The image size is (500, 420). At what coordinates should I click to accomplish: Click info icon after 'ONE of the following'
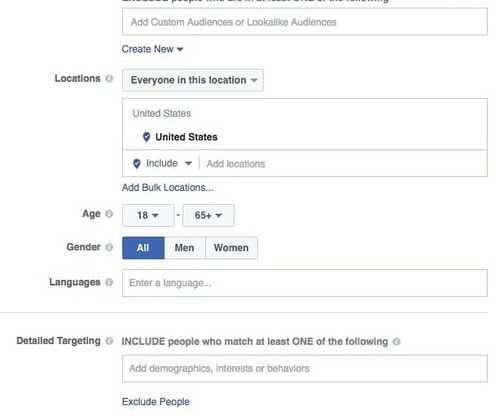[396, 342]
